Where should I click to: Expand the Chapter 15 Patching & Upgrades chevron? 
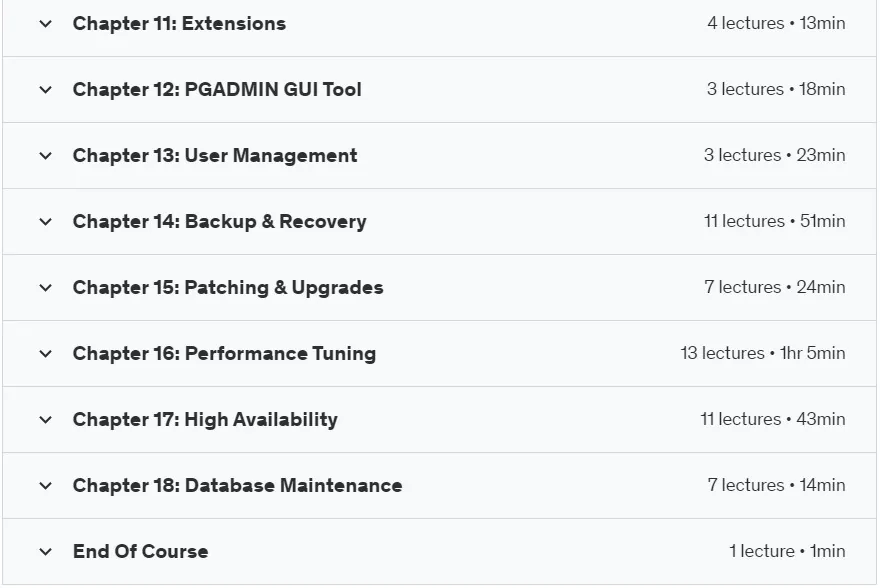click(x=45, y=288)
